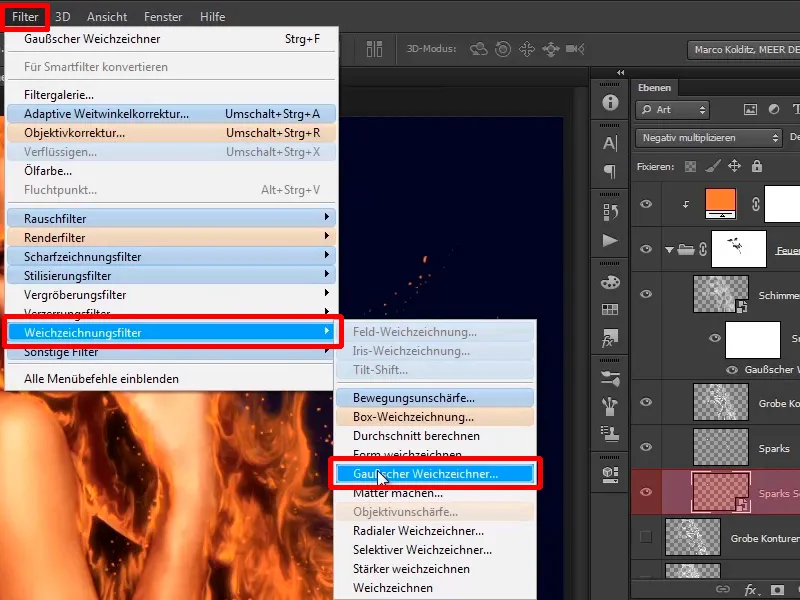Open the Swatches grid panel icon
This screenshot has width=800, height=600.
click(610, 309)
